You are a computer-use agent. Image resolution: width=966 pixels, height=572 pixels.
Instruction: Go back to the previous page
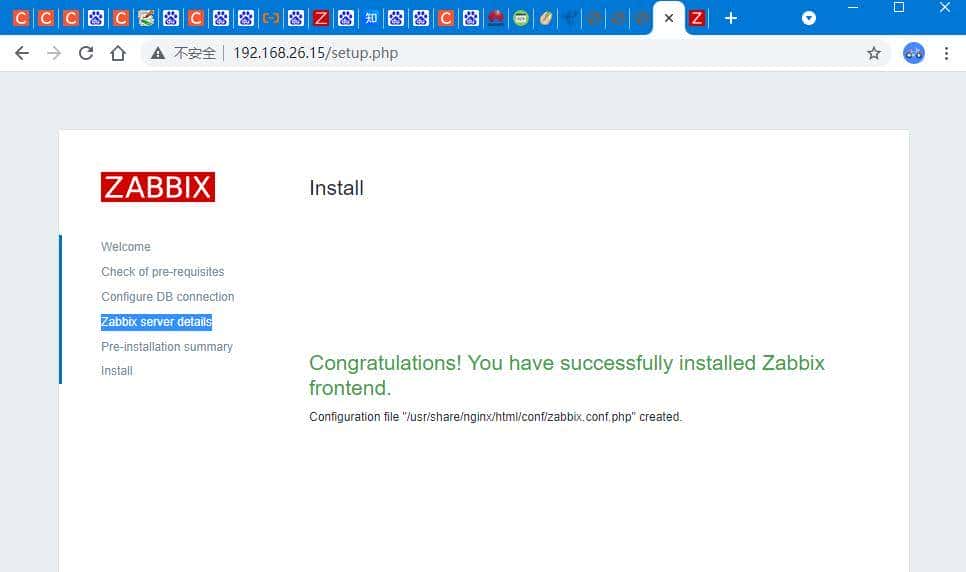tap(22, 53)
